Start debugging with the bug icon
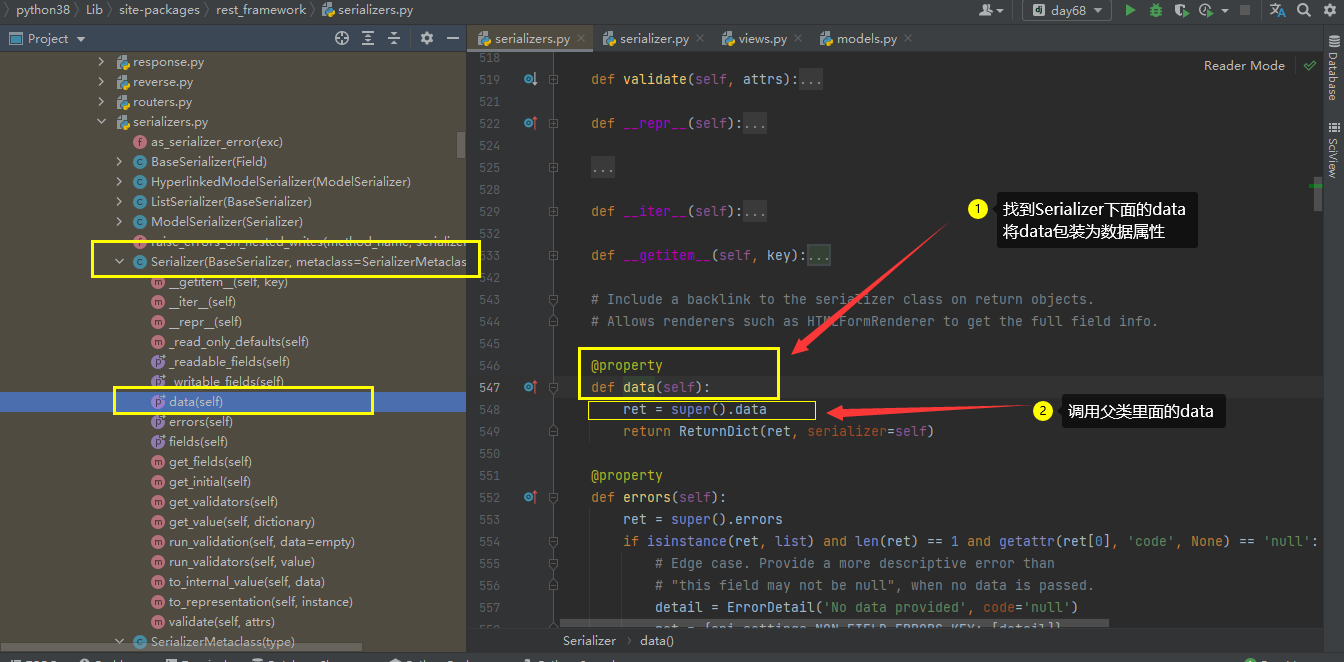The height and width of the screenshot is (662, 1344). click(x=1155, y=10)
